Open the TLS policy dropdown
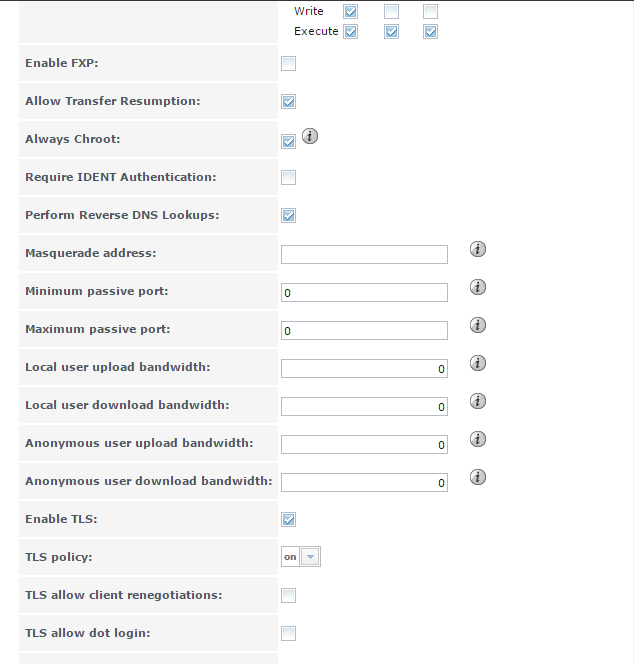The image size is (634, 664). pos(301,558)
